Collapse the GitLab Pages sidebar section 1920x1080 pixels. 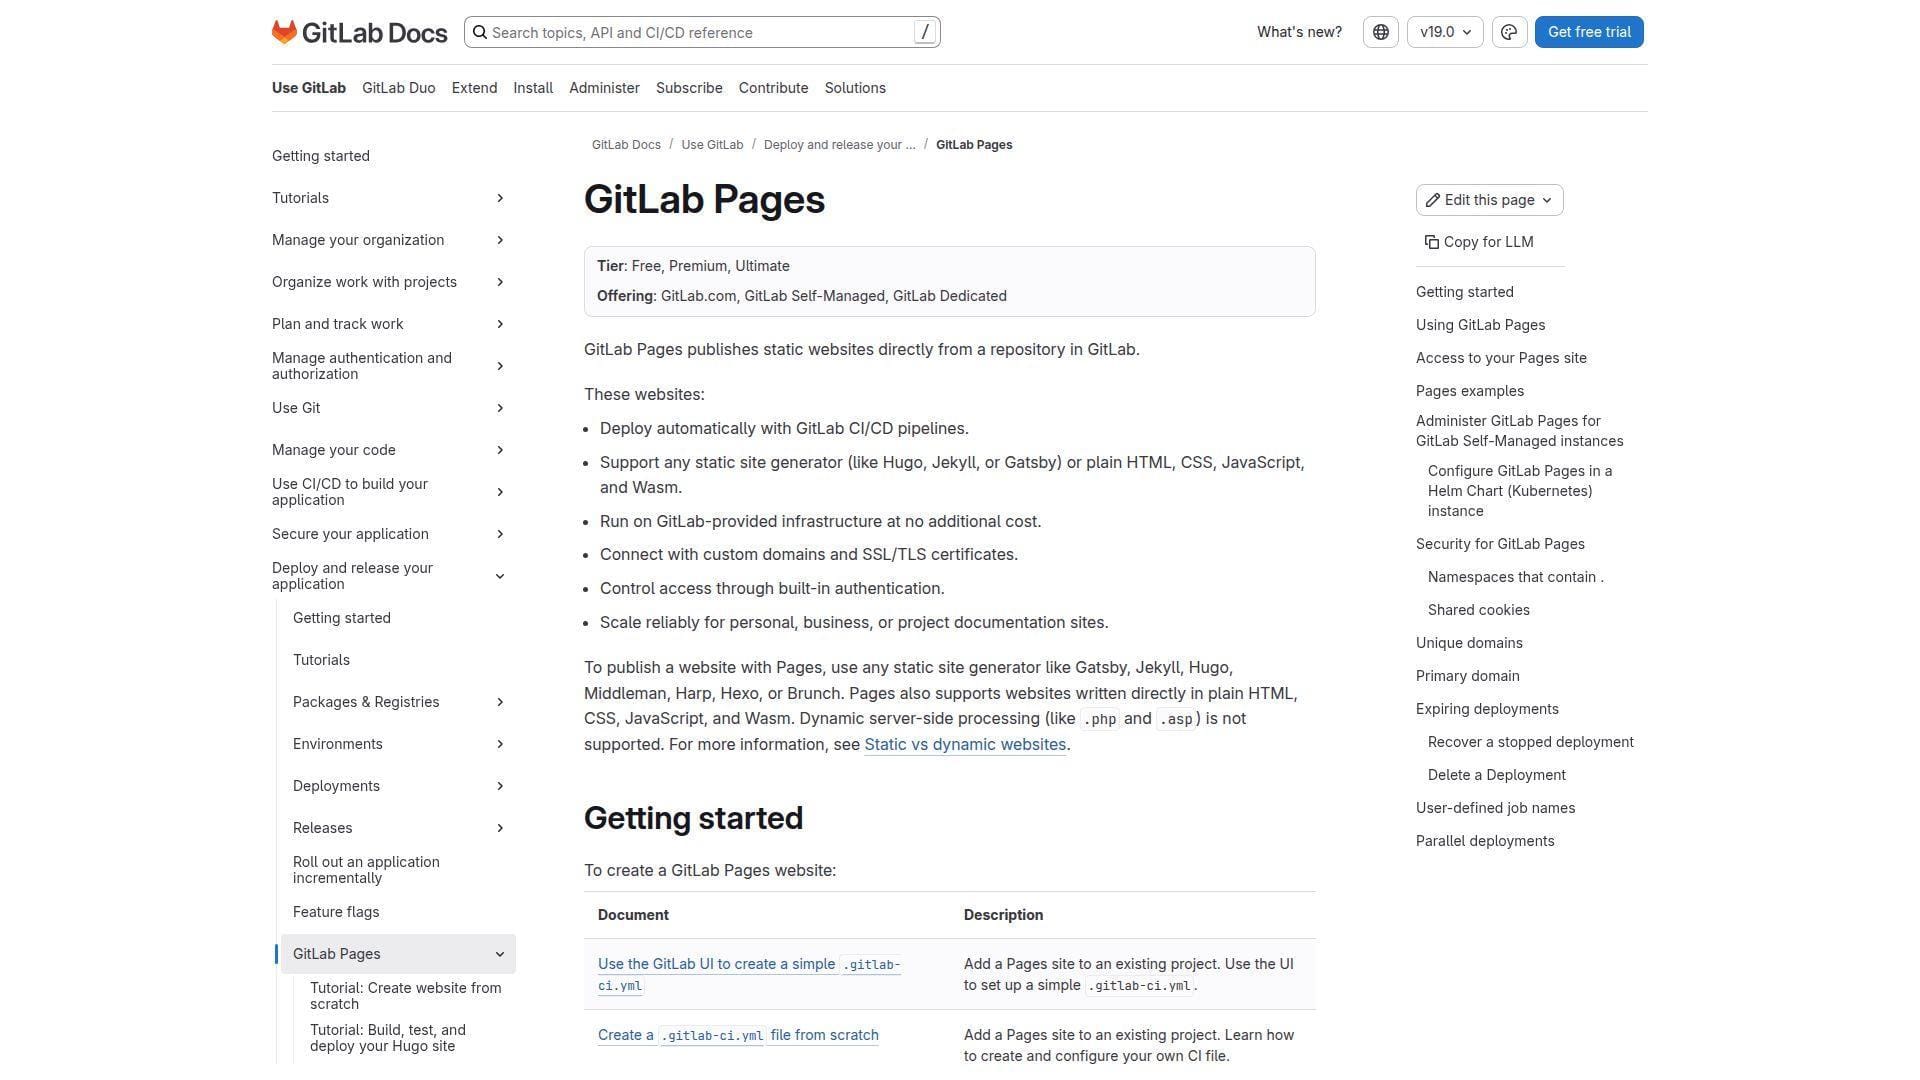point(499,953)
